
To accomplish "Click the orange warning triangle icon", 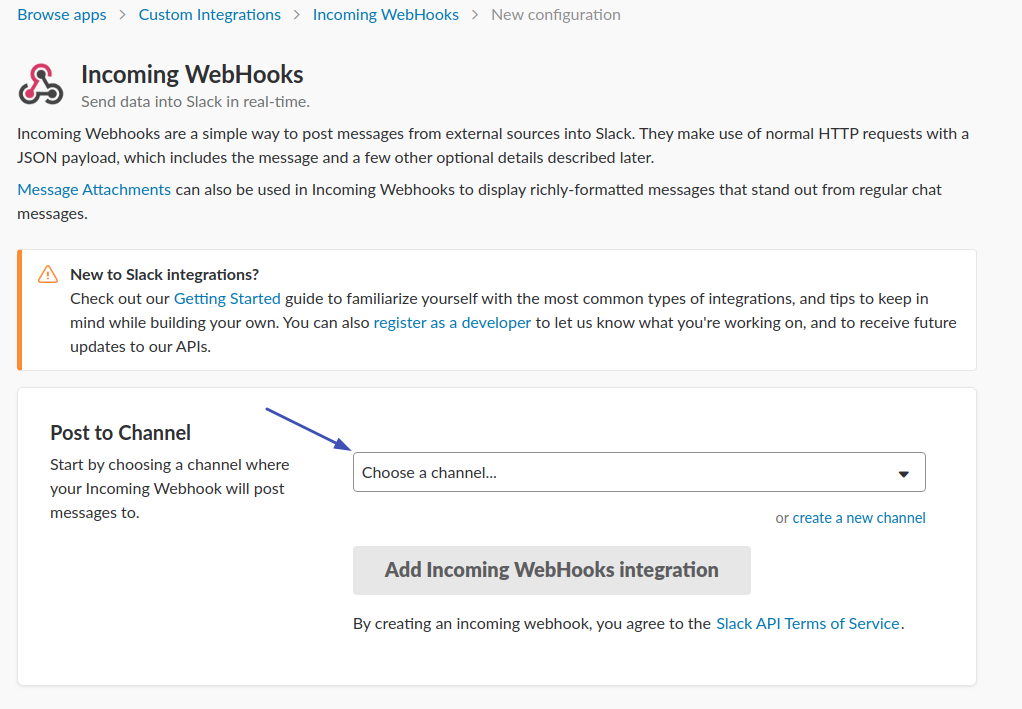I will click(x=47, y=274).
